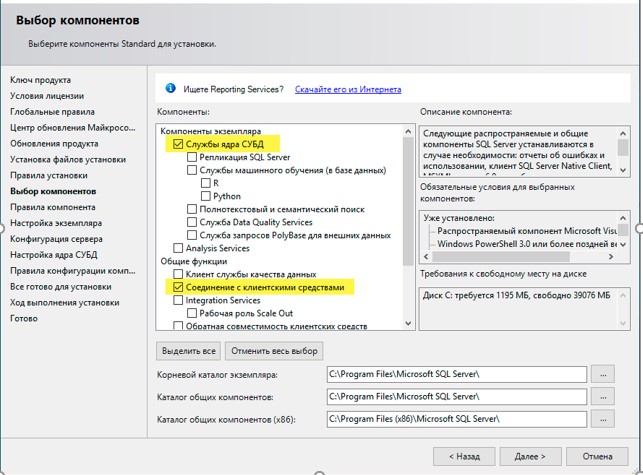Select the 'Центр обновления Майкросо...' step
Image resolution: width=643 pixels, height=475 pixels.
pos(73,128)
